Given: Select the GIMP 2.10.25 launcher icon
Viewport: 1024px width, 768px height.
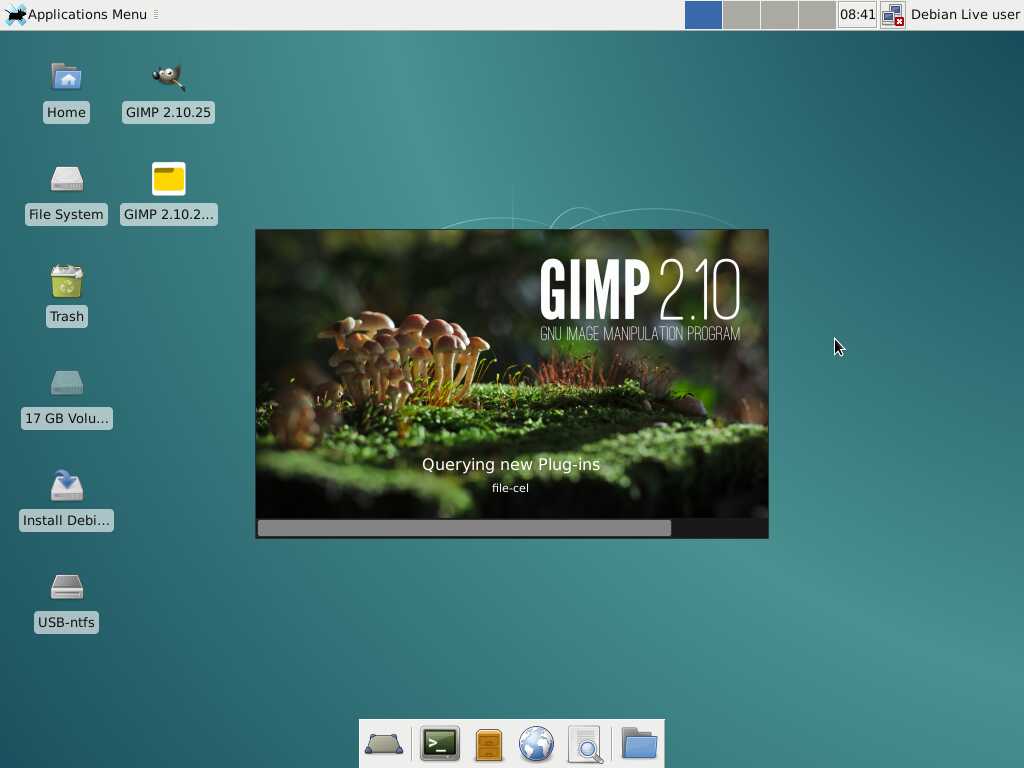Looking at the screenshot, I should click(x=168, y=77).
